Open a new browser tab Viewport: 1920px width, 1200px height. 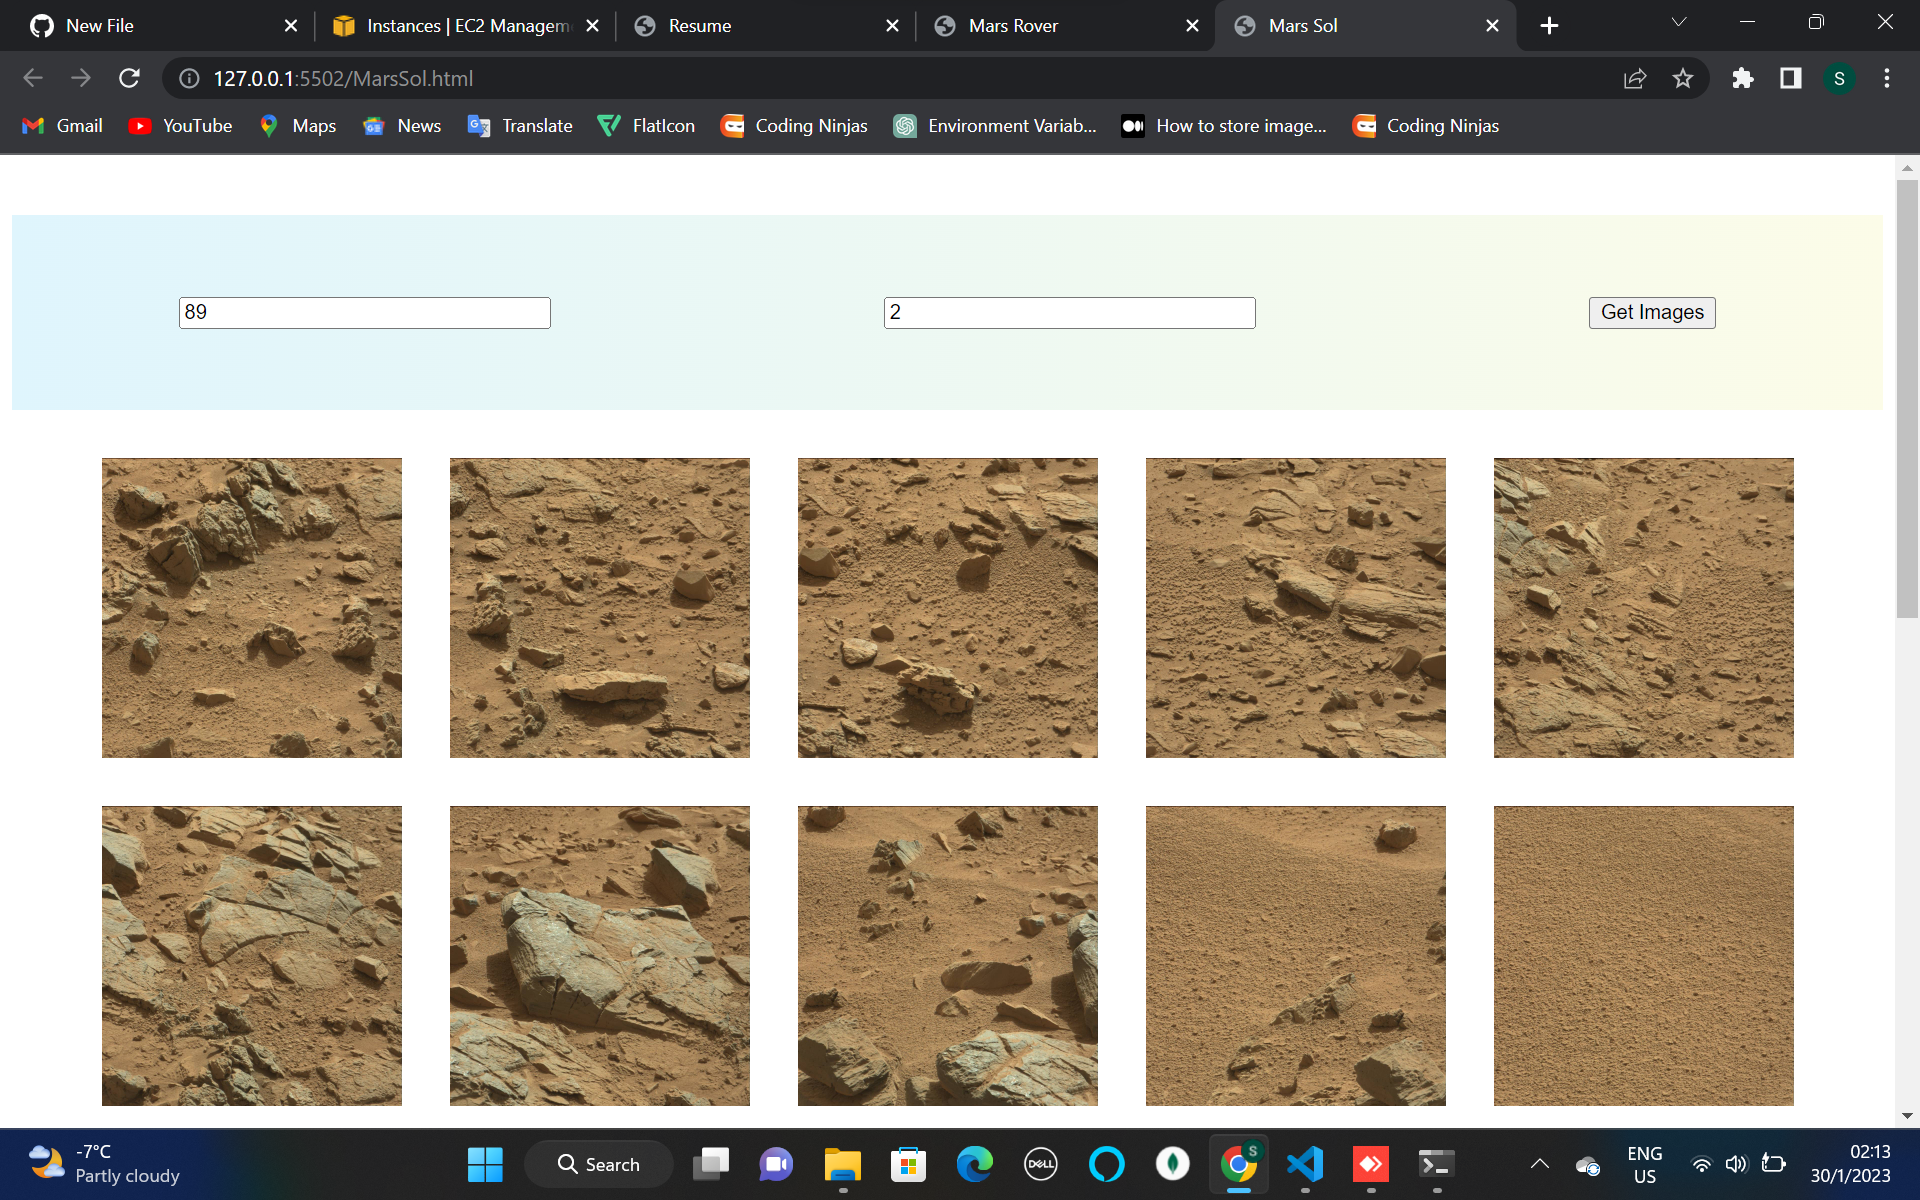pyautogui.click(x=1549, y=26)
